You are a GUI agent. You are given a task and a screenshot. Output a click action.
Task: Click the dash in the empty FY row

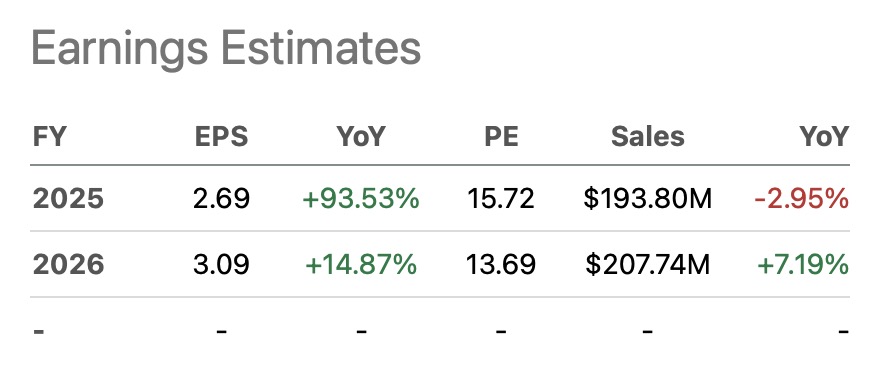[x=39, y=330]
